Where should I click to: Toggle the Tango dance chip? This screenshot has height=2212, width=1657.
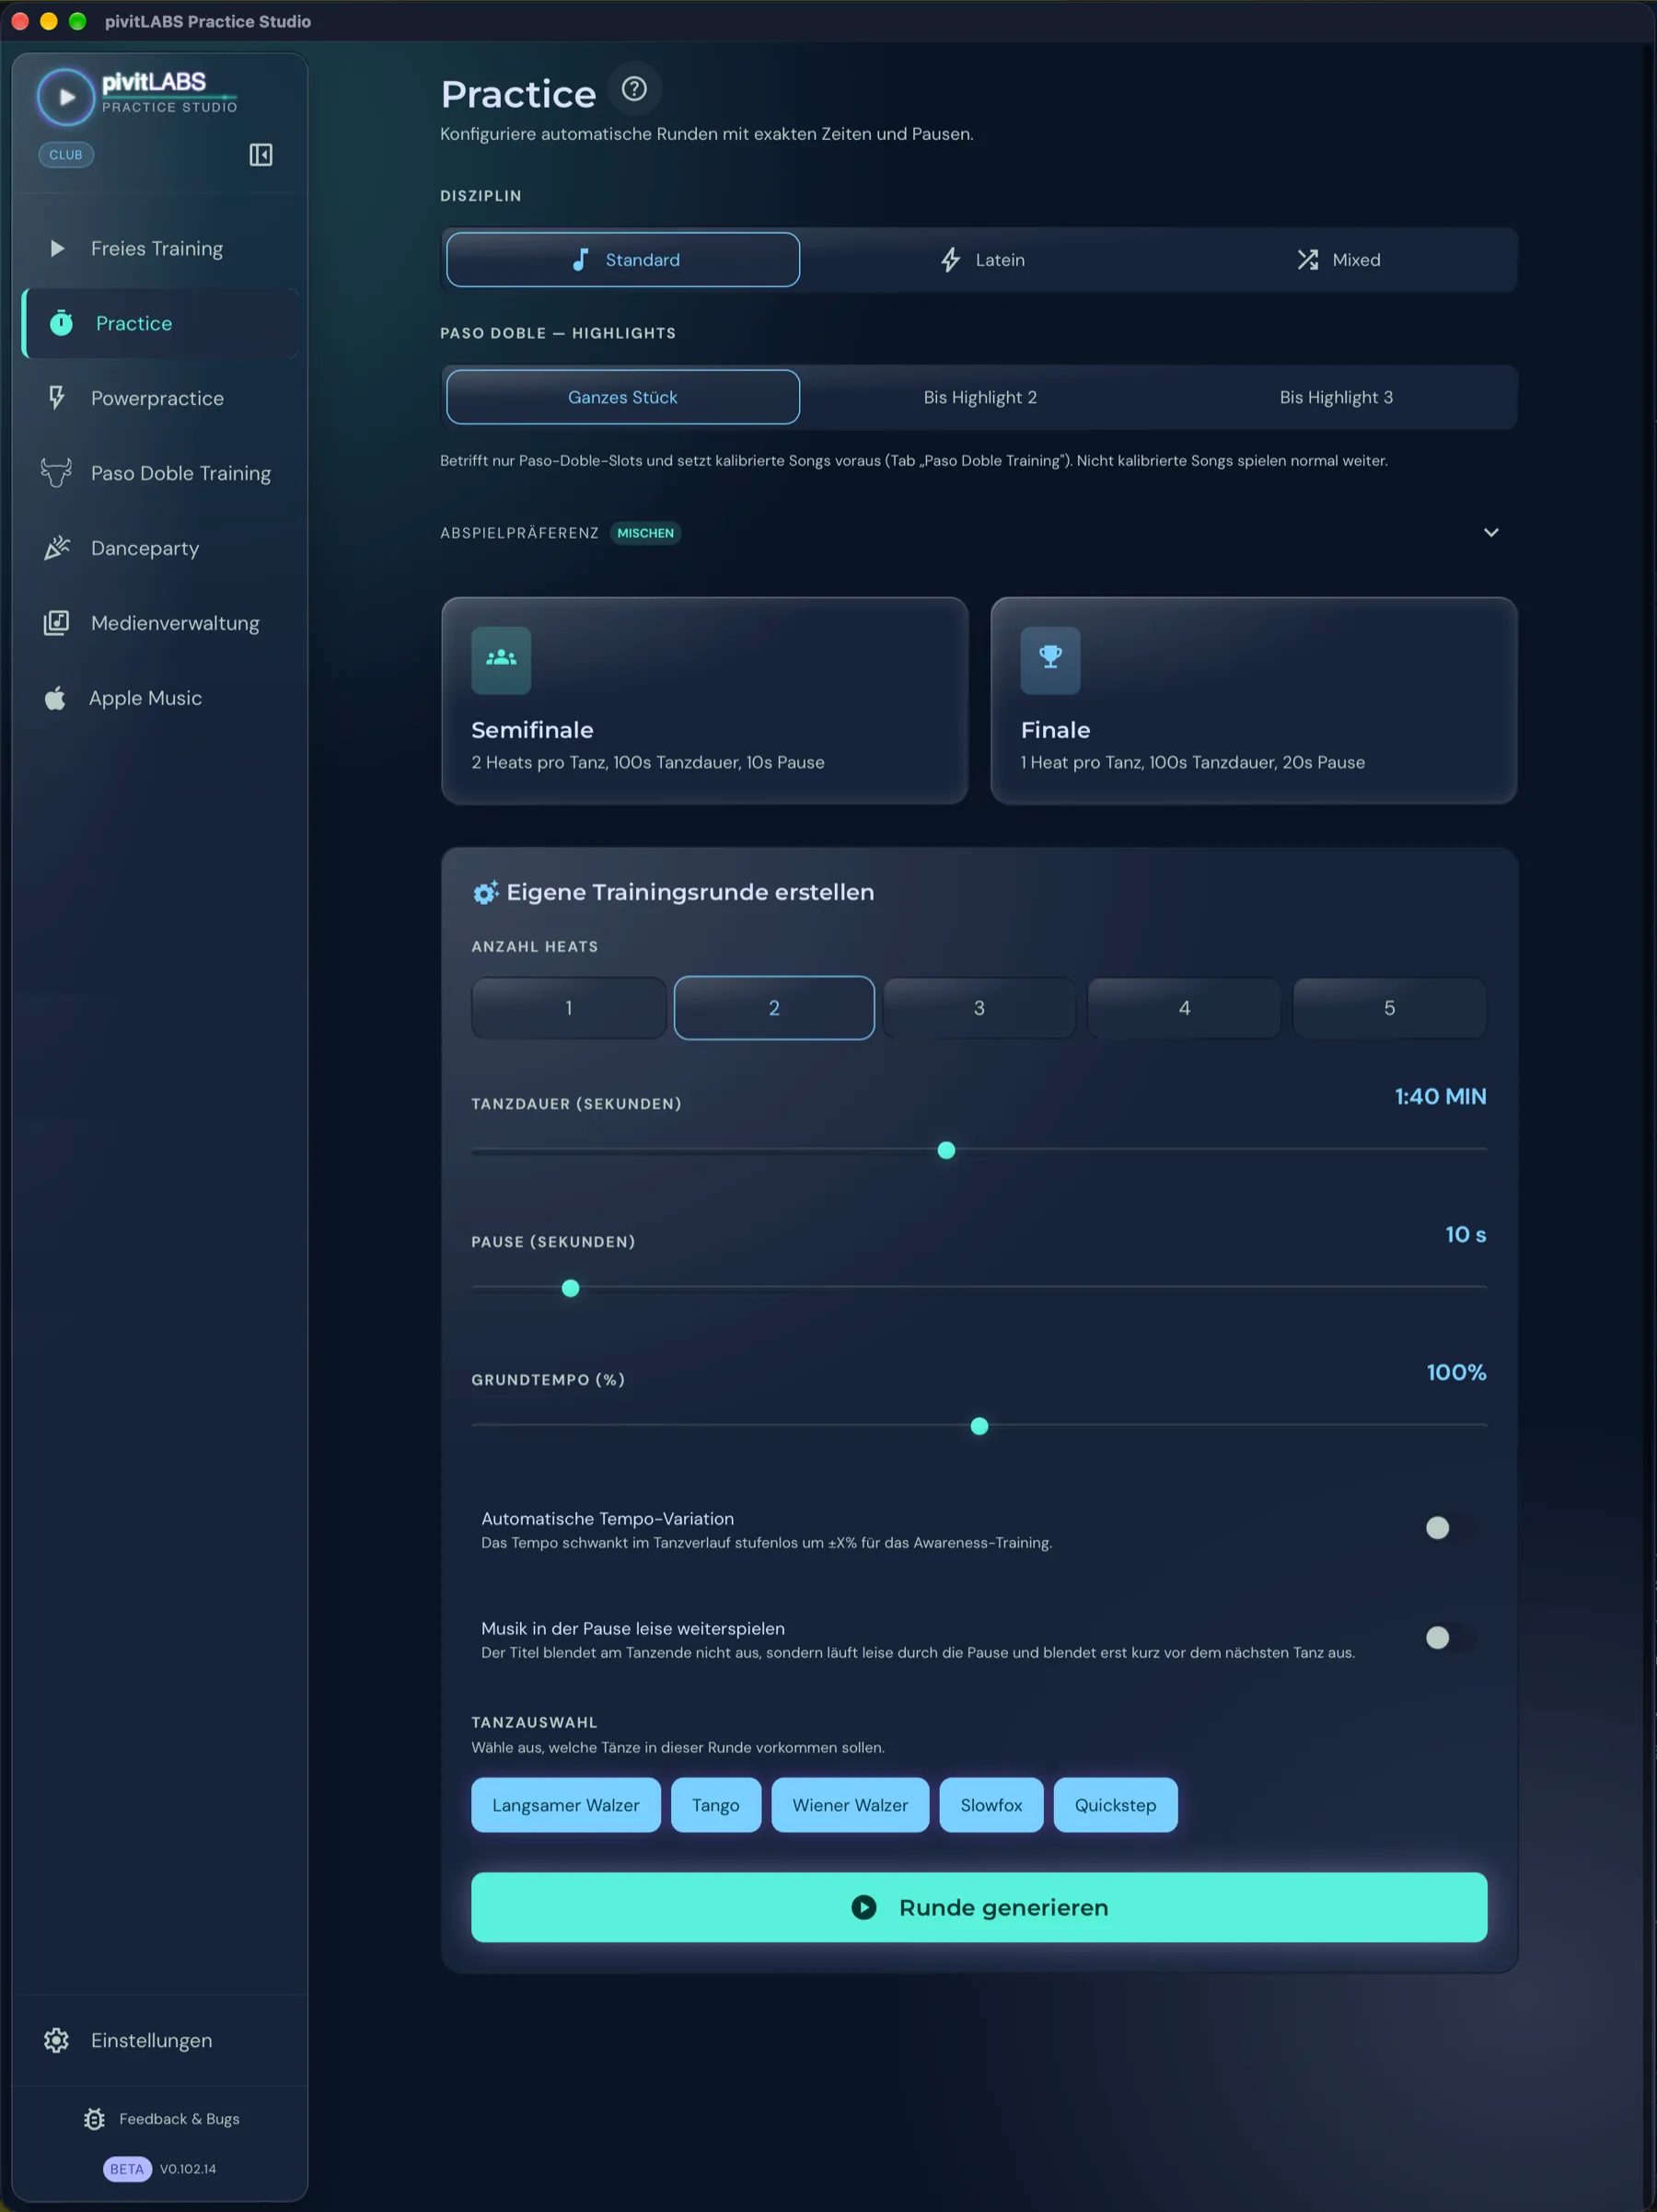(x=716, y=1805)
